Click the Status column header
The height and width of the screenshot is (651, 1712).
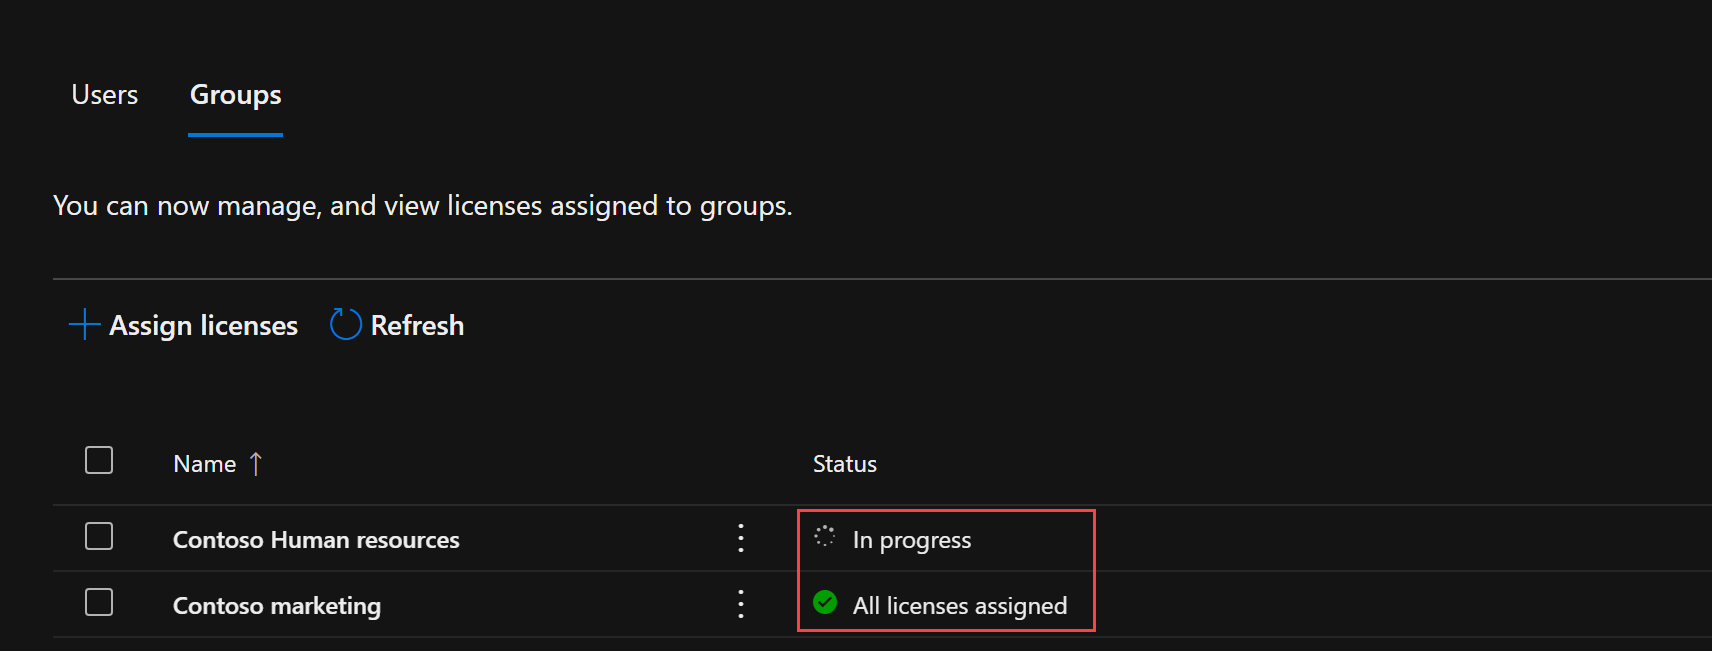(844, 463)
